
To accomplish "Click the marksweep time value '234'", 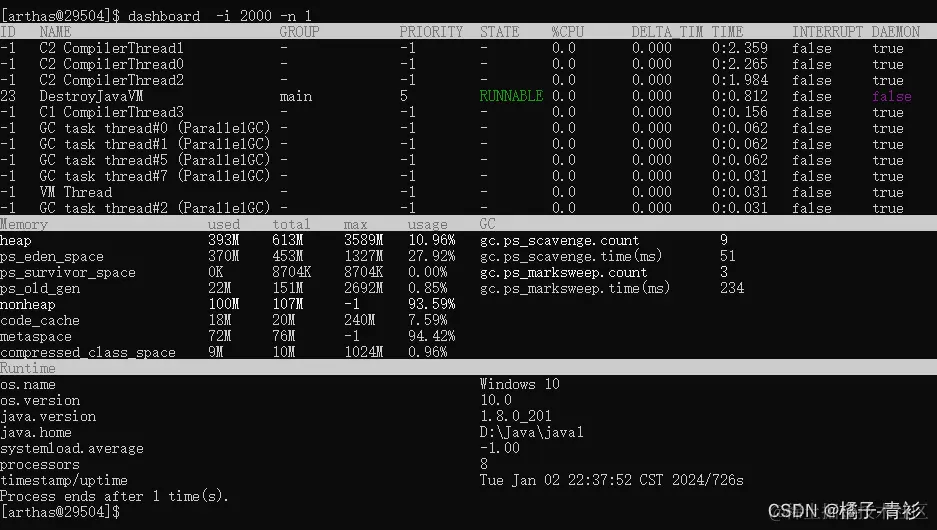I will (732, 288).
